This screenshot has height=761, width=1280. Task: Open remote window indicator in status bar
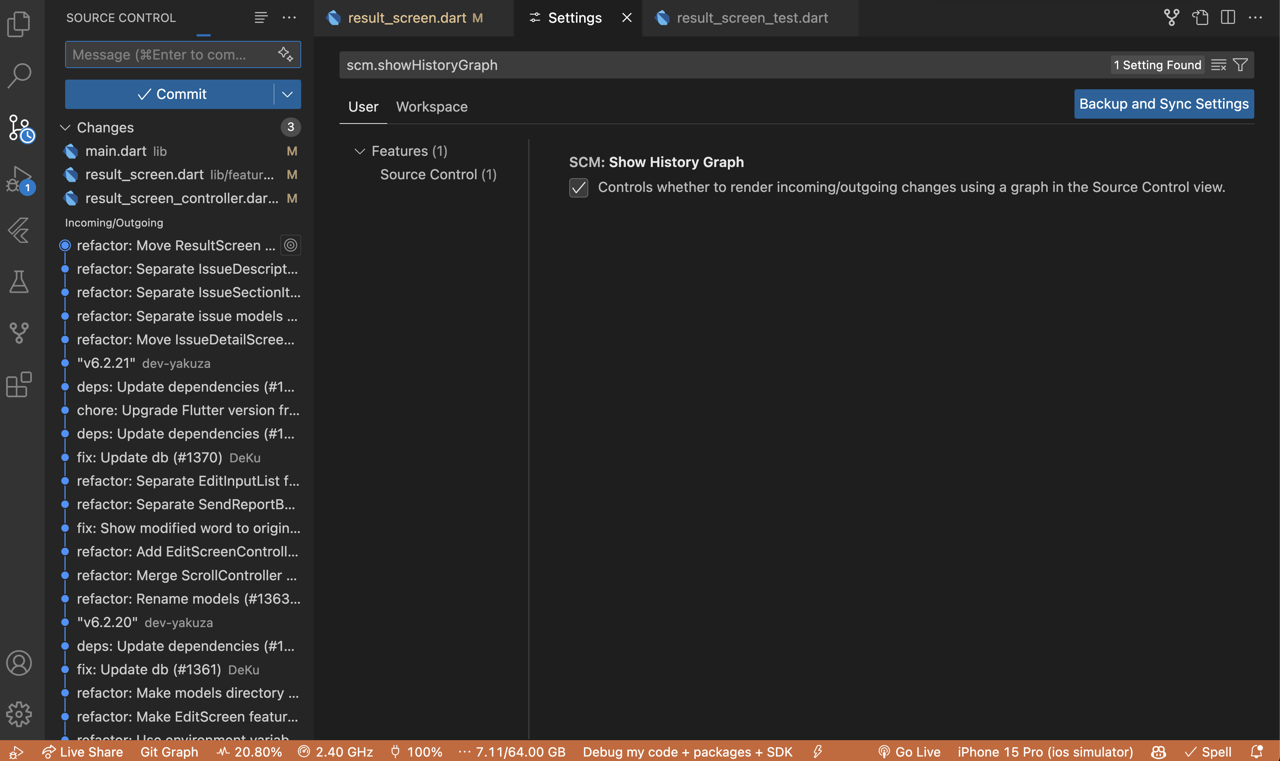16,752
